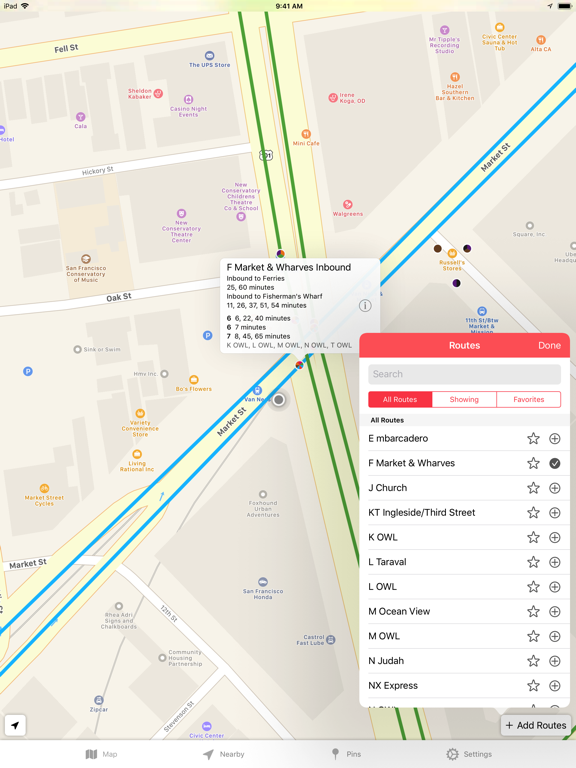Tap the Foxhound Urban Adventures marker

(263, 494)
